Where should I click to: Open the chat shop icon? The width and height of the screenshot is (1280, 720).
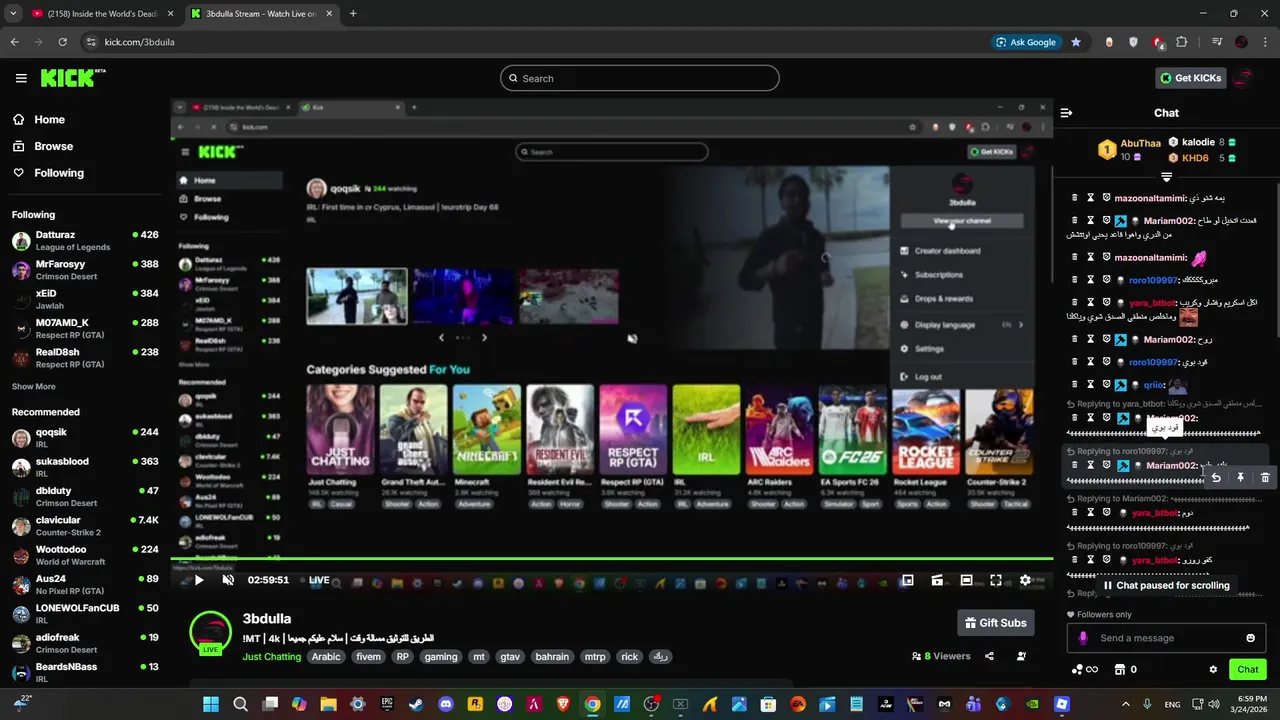click(1120, 669)
